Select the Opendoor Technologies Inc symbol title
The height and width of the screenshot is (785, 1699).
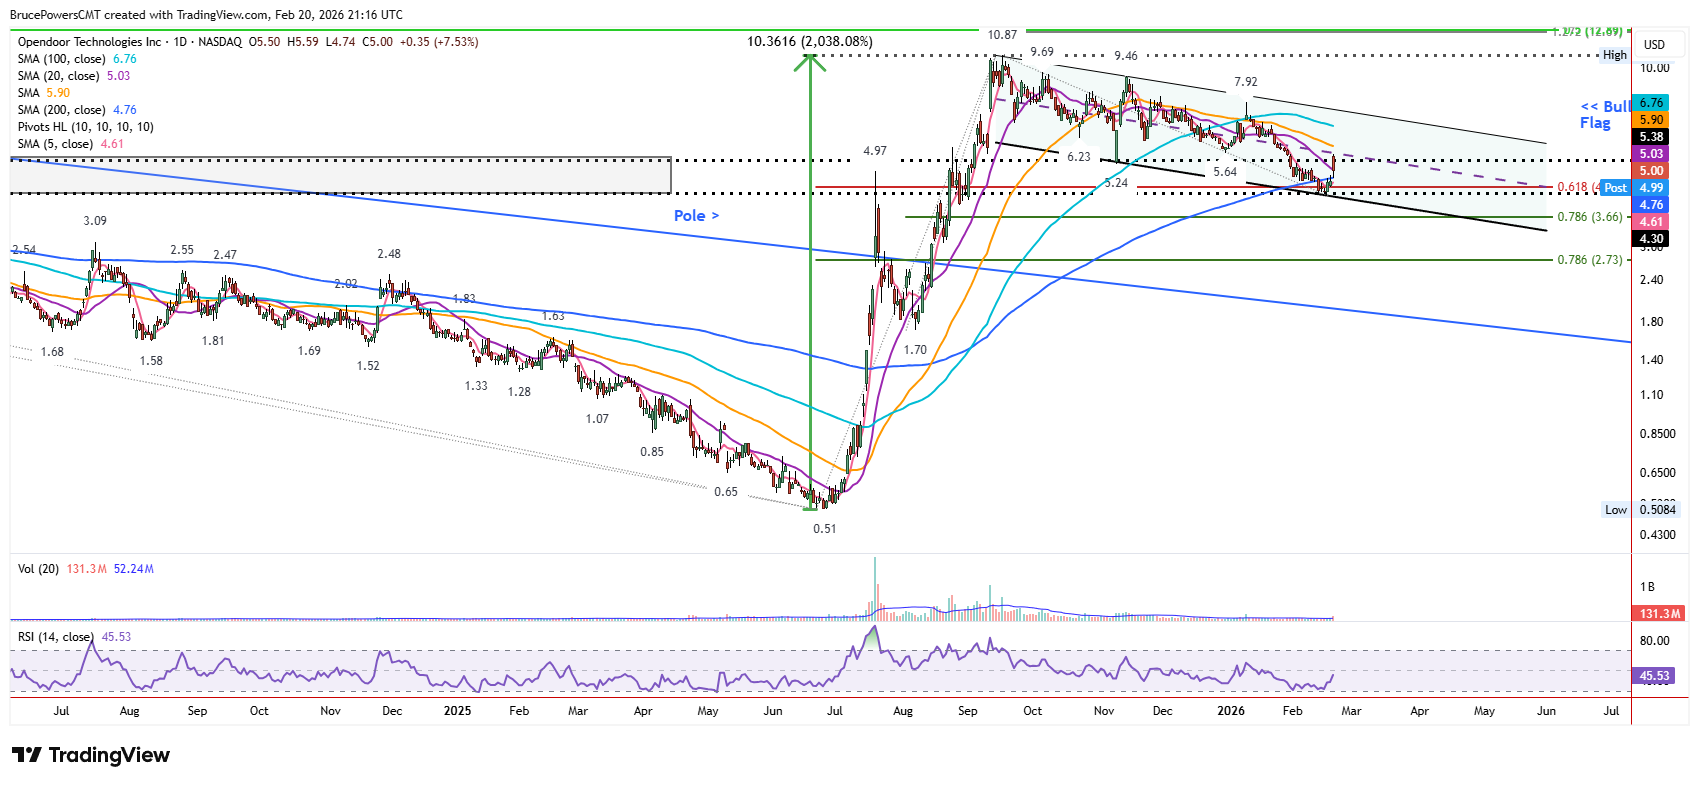(x=89, y=42)
